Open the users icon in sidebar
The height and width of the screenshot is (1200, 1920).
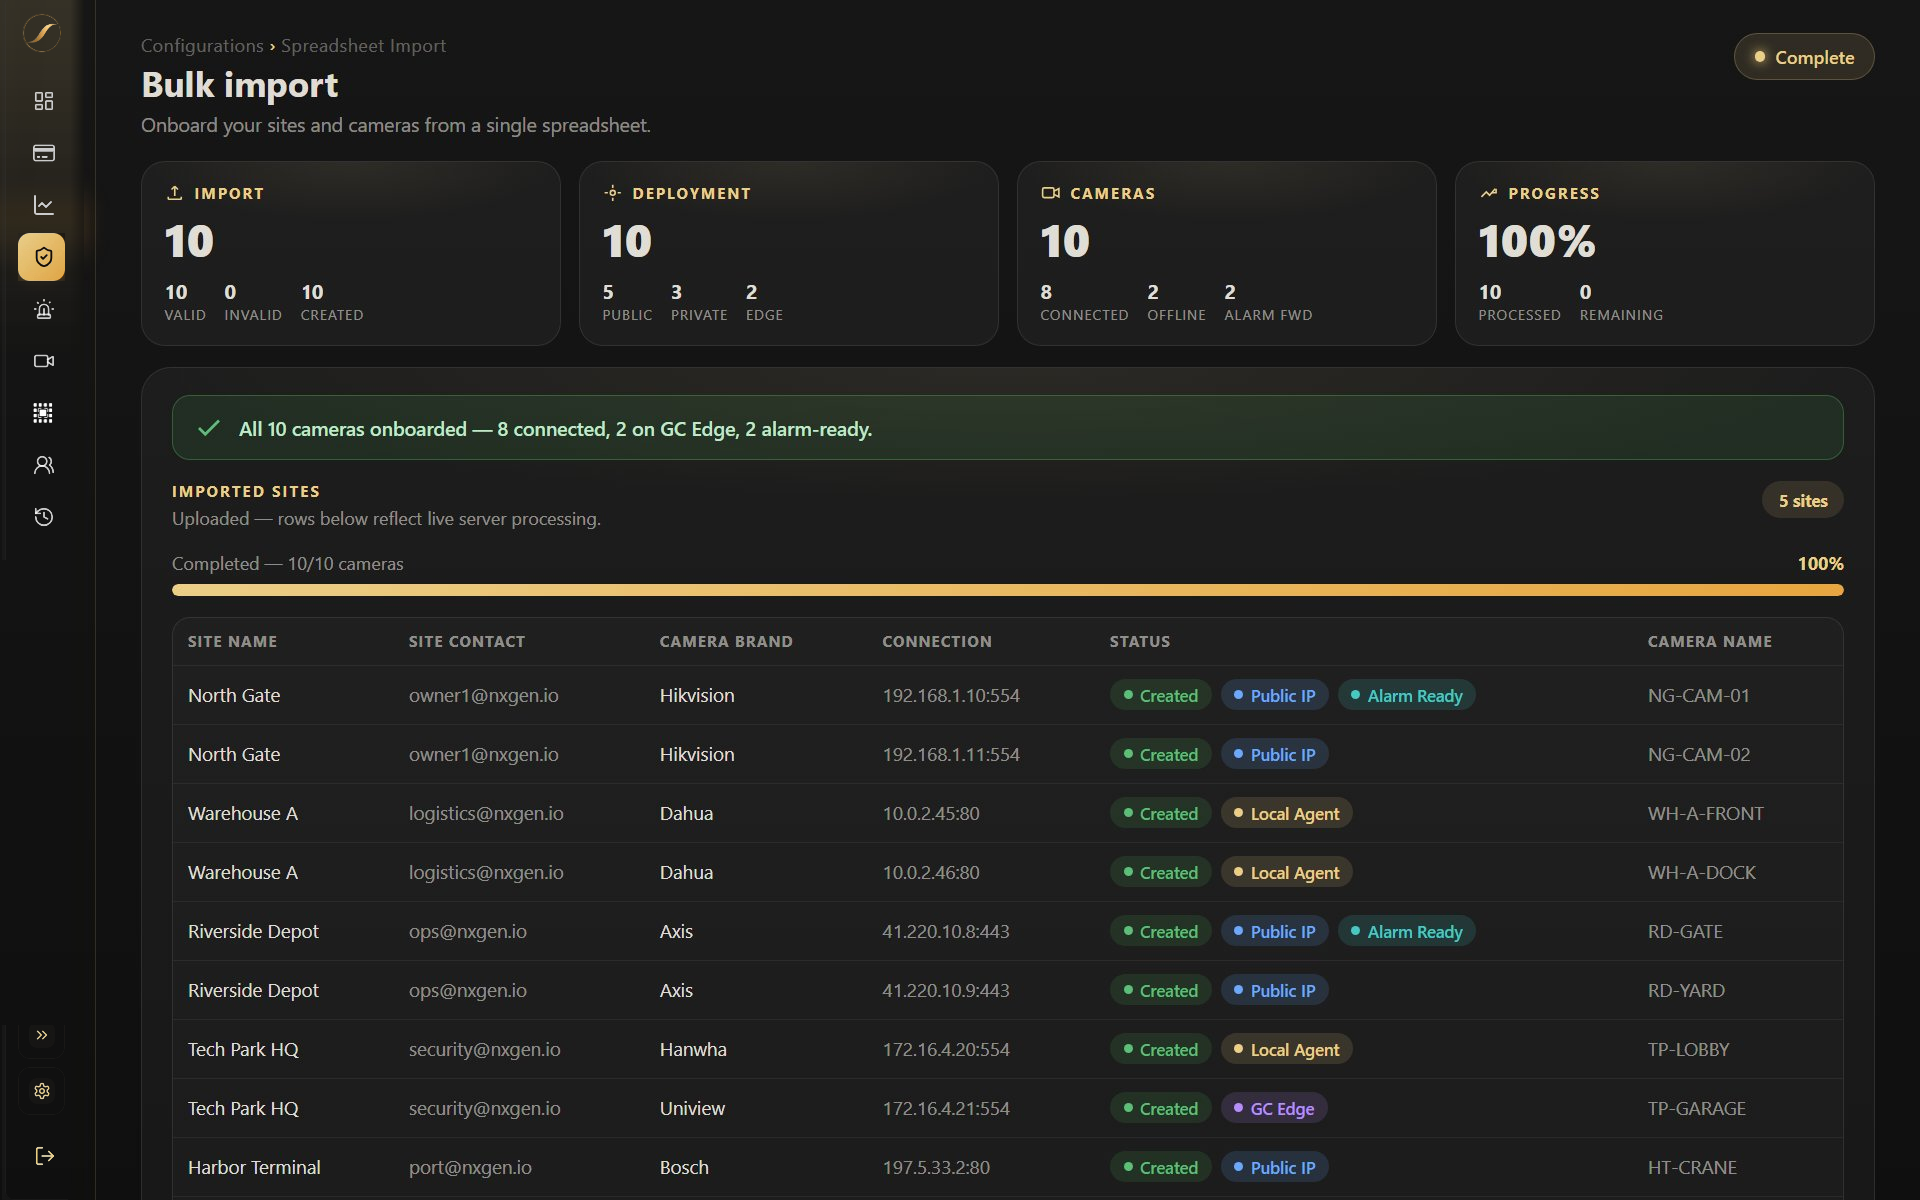tap(43, 465)
